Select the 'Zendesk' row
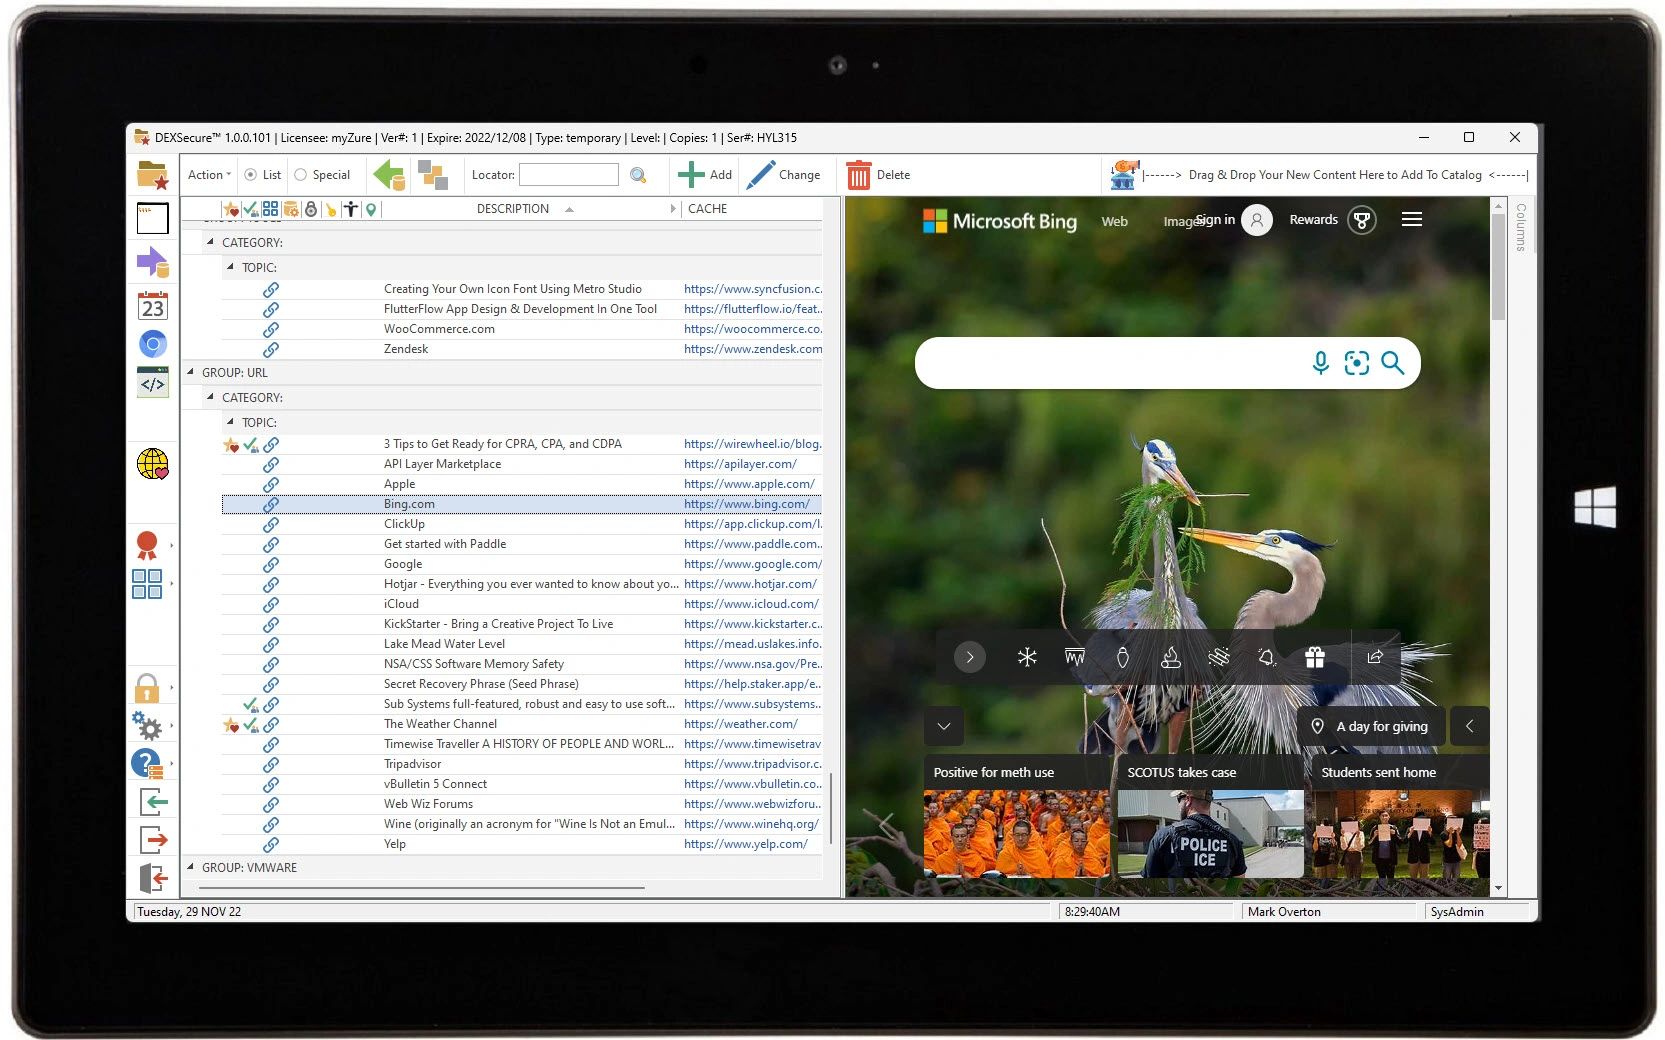This screenshot has height=1040, width=1665. (x=521, y=349)
